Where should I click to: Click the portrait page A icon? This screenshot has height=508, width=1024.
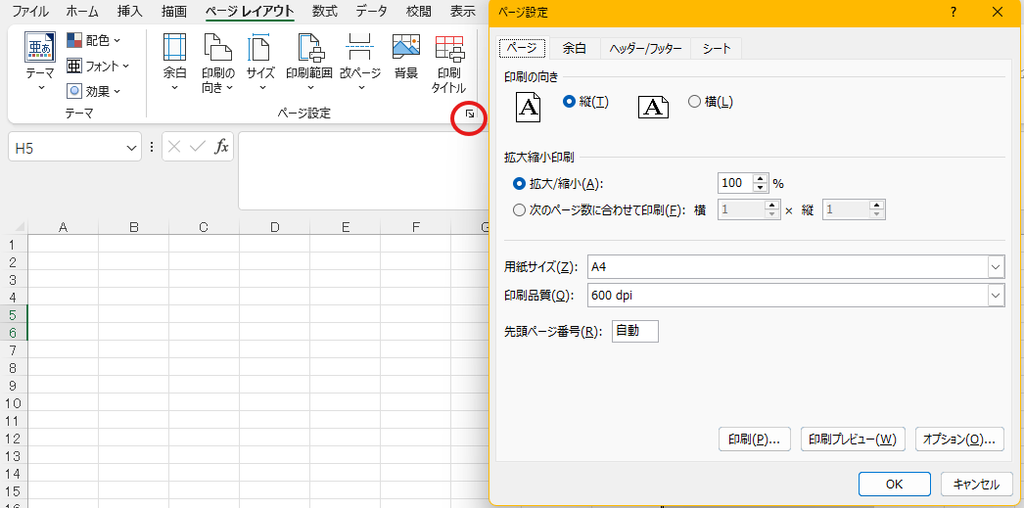529,107
